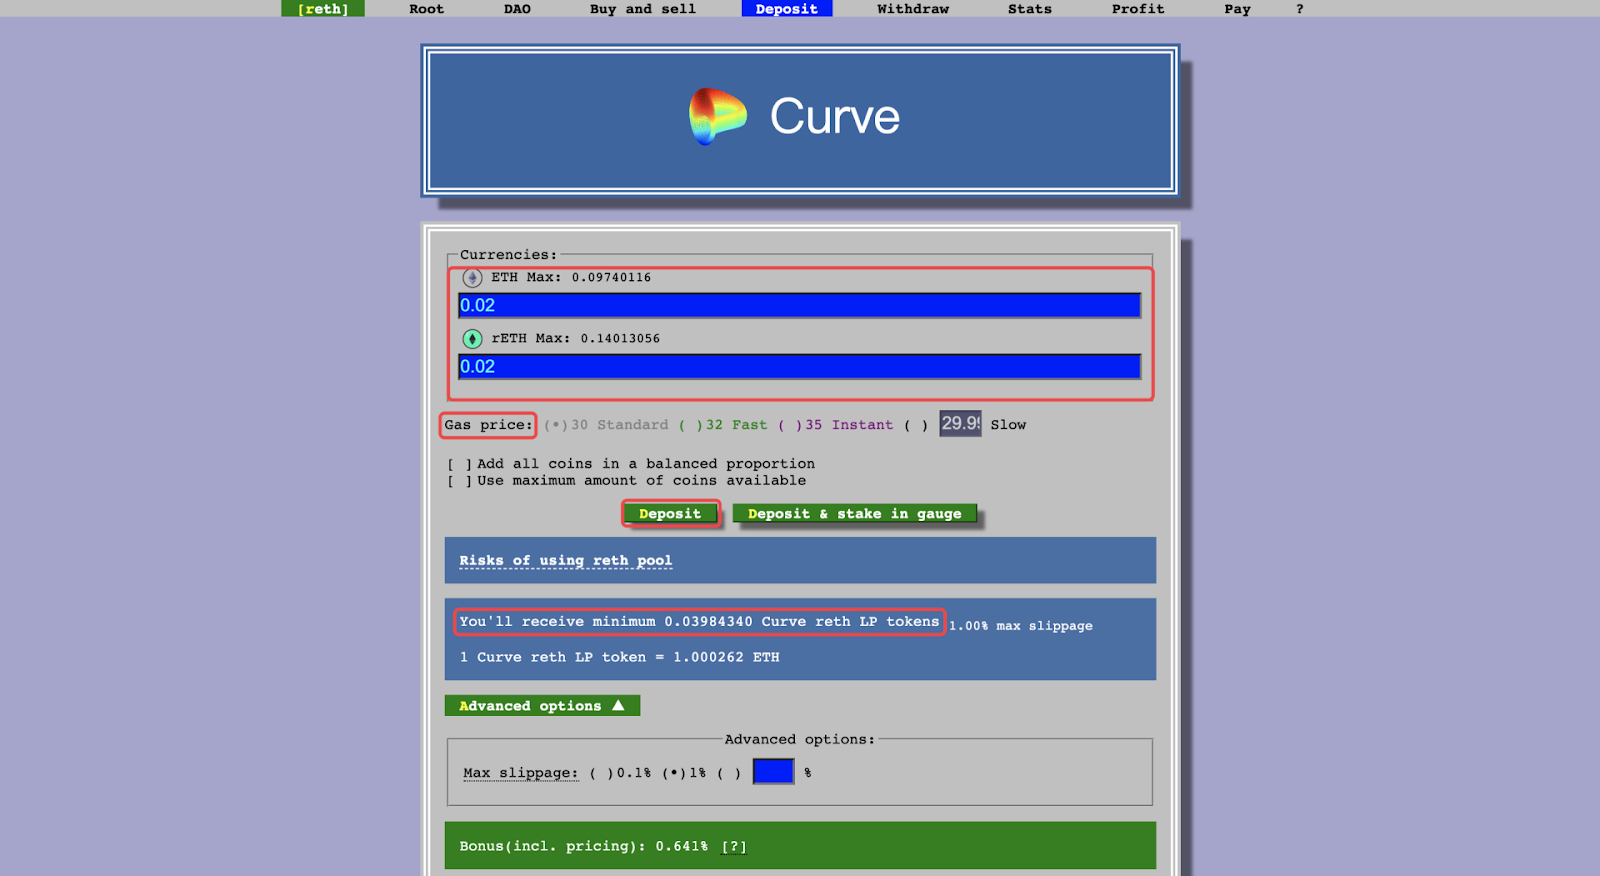The image size is (1600, 876).
Task: Focus the ETH amount input field
Action: pos(799,306)
